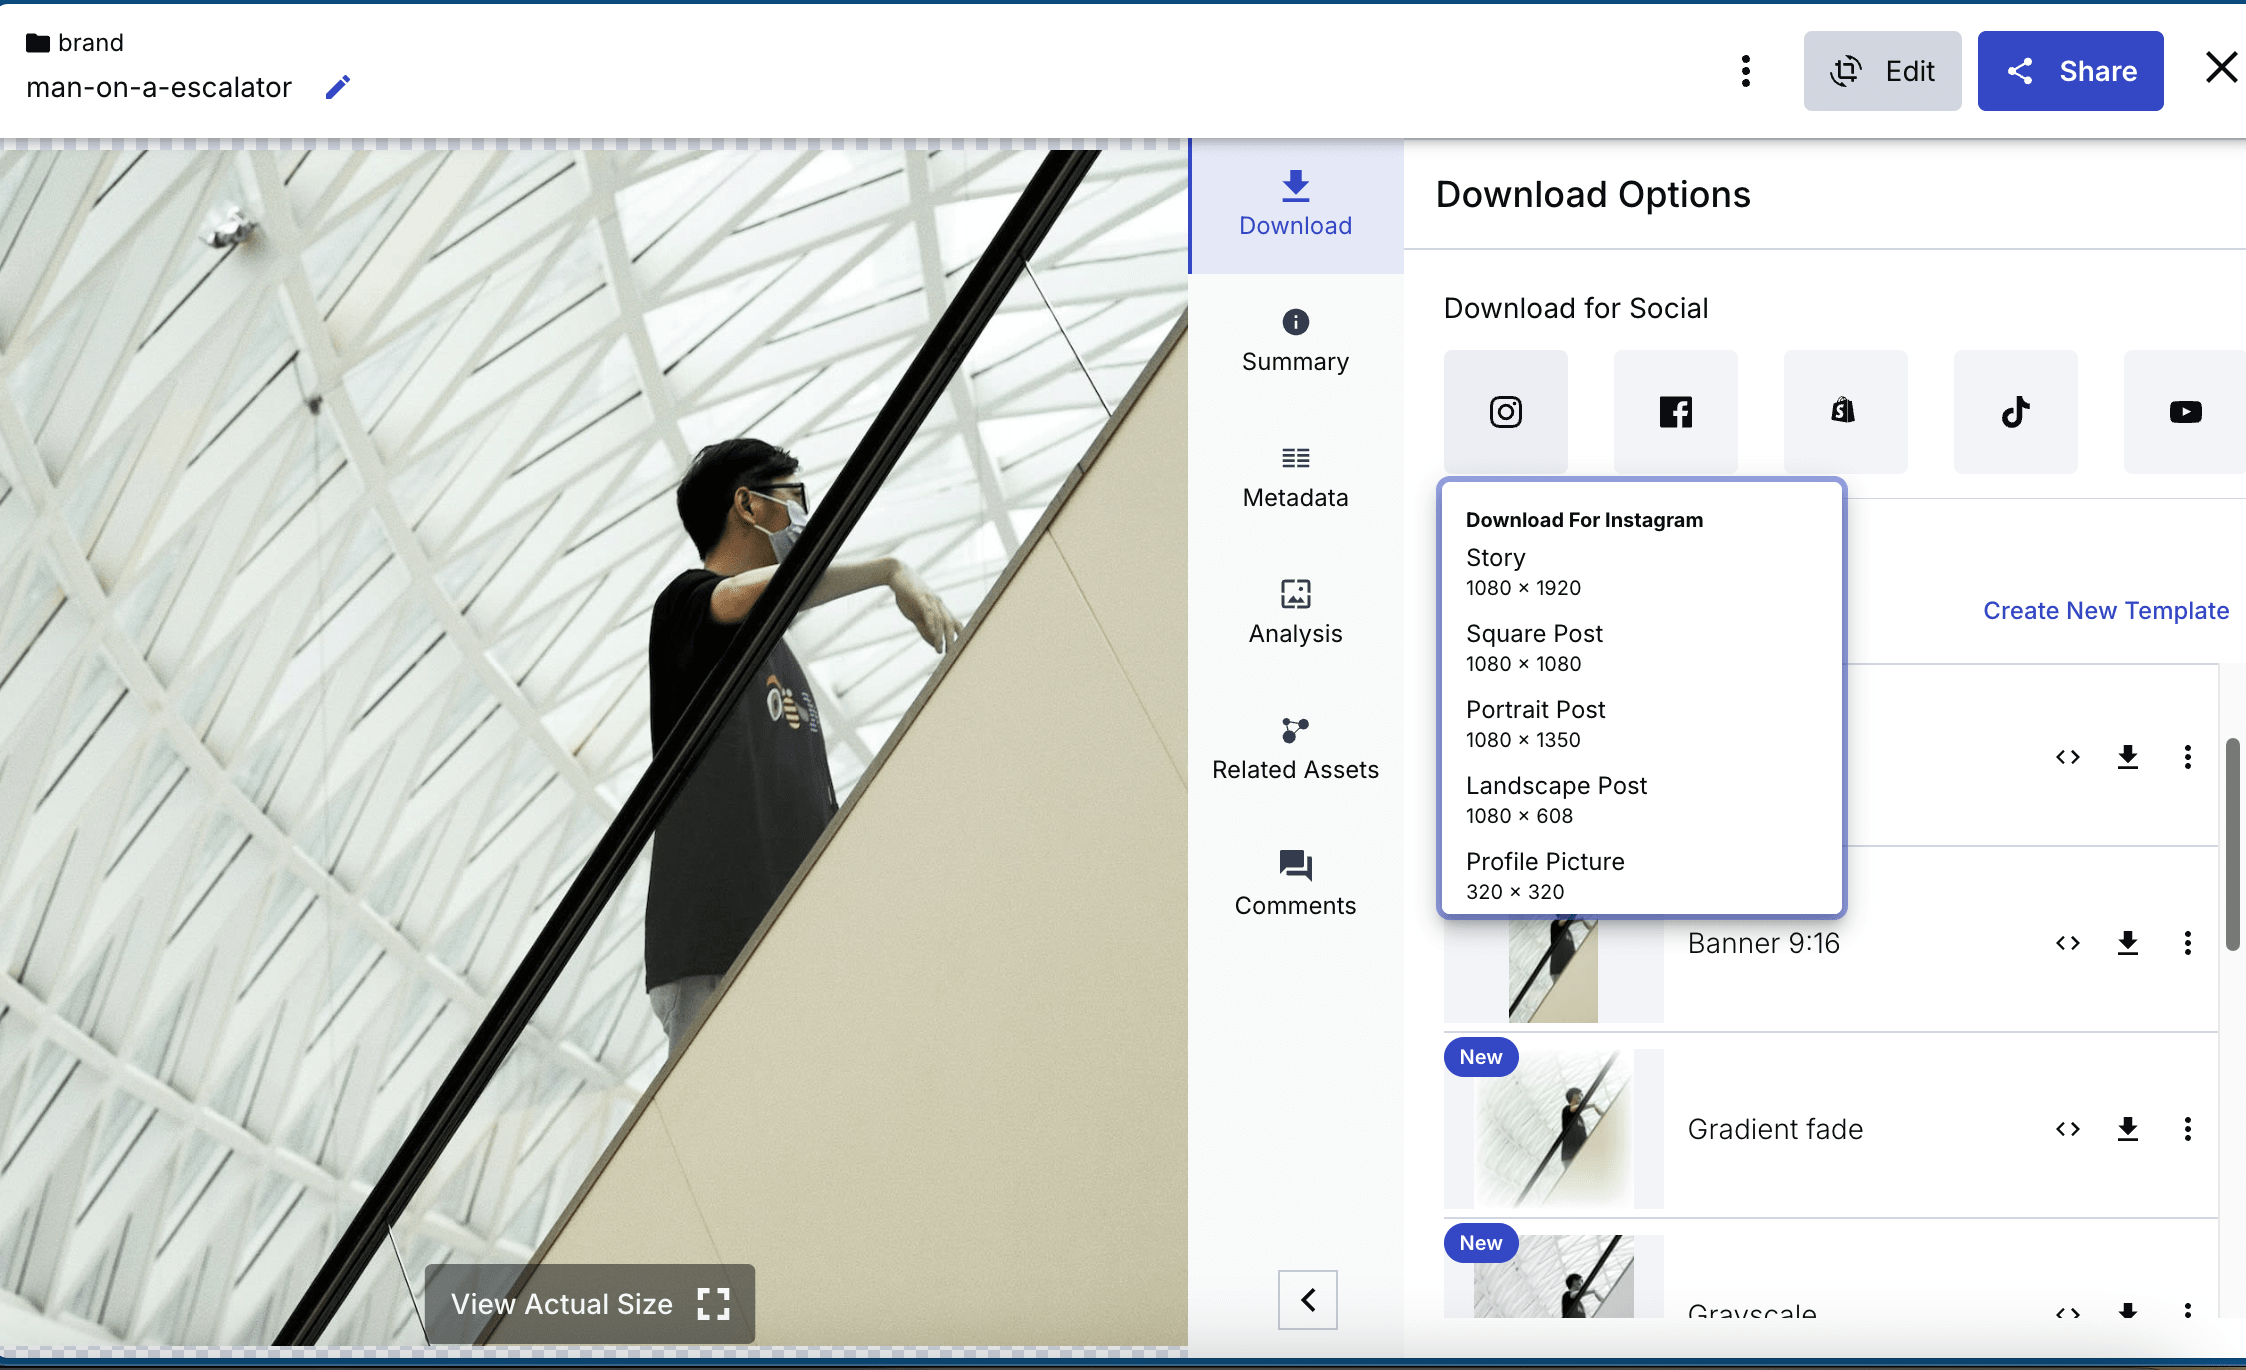Open asset more options menu in header
The height and width of the screenshot is (1370, 2246).
[x=1745, y=71]
